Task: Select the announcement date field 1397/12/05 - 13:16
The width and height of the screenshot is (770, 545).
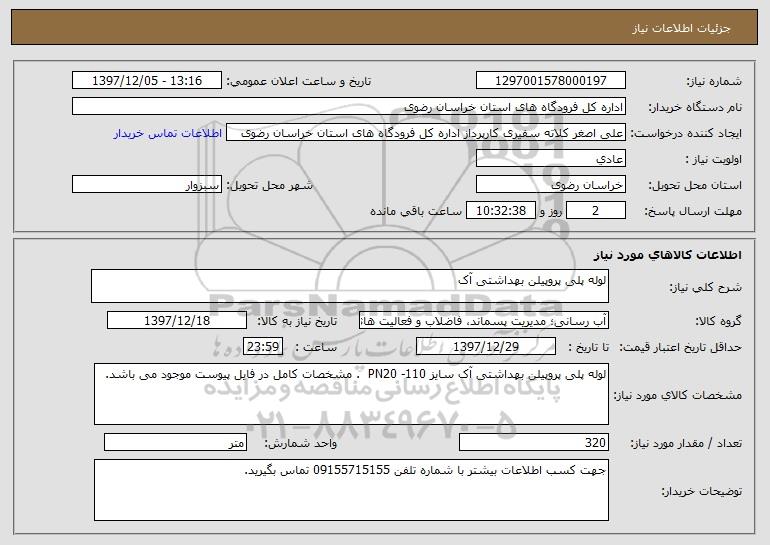Action: [x=147, y=80]
